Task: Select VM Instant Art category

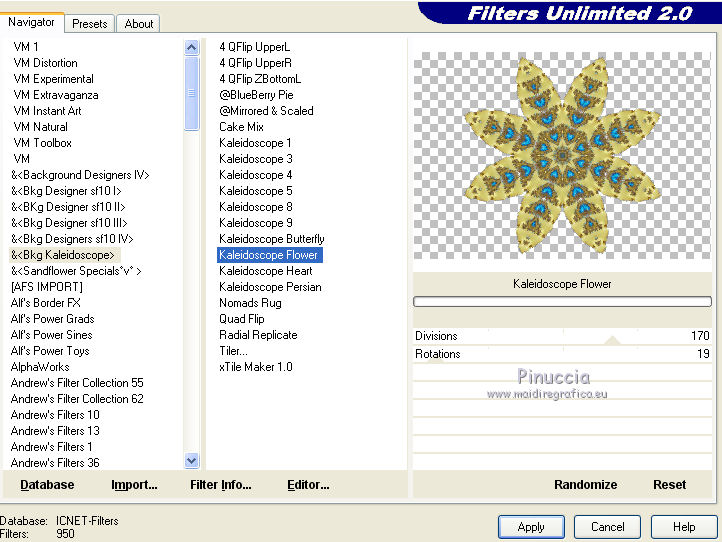Action: coord(47,111)
